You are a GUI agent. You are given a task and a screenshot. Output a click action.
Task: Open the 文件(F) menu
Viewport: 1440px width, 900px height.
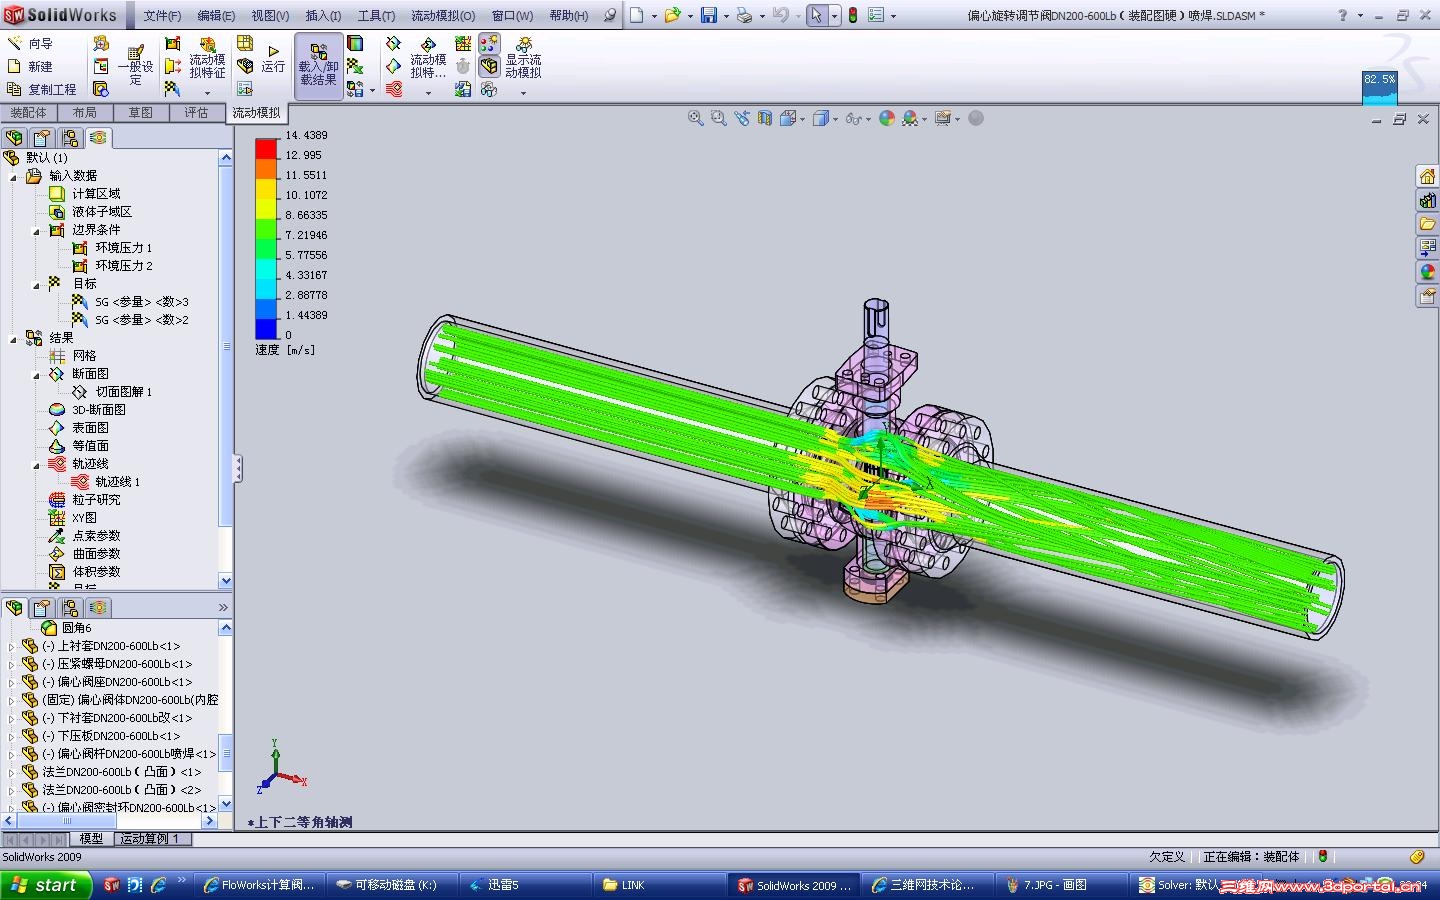coord(162,16)
